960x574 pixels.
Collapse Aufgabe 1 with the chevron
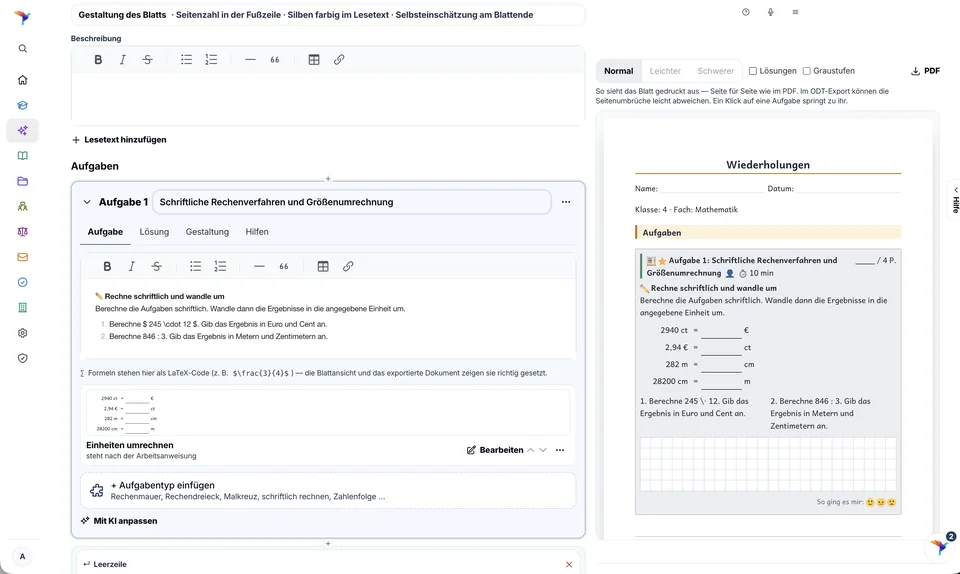[x=87, y=202]
